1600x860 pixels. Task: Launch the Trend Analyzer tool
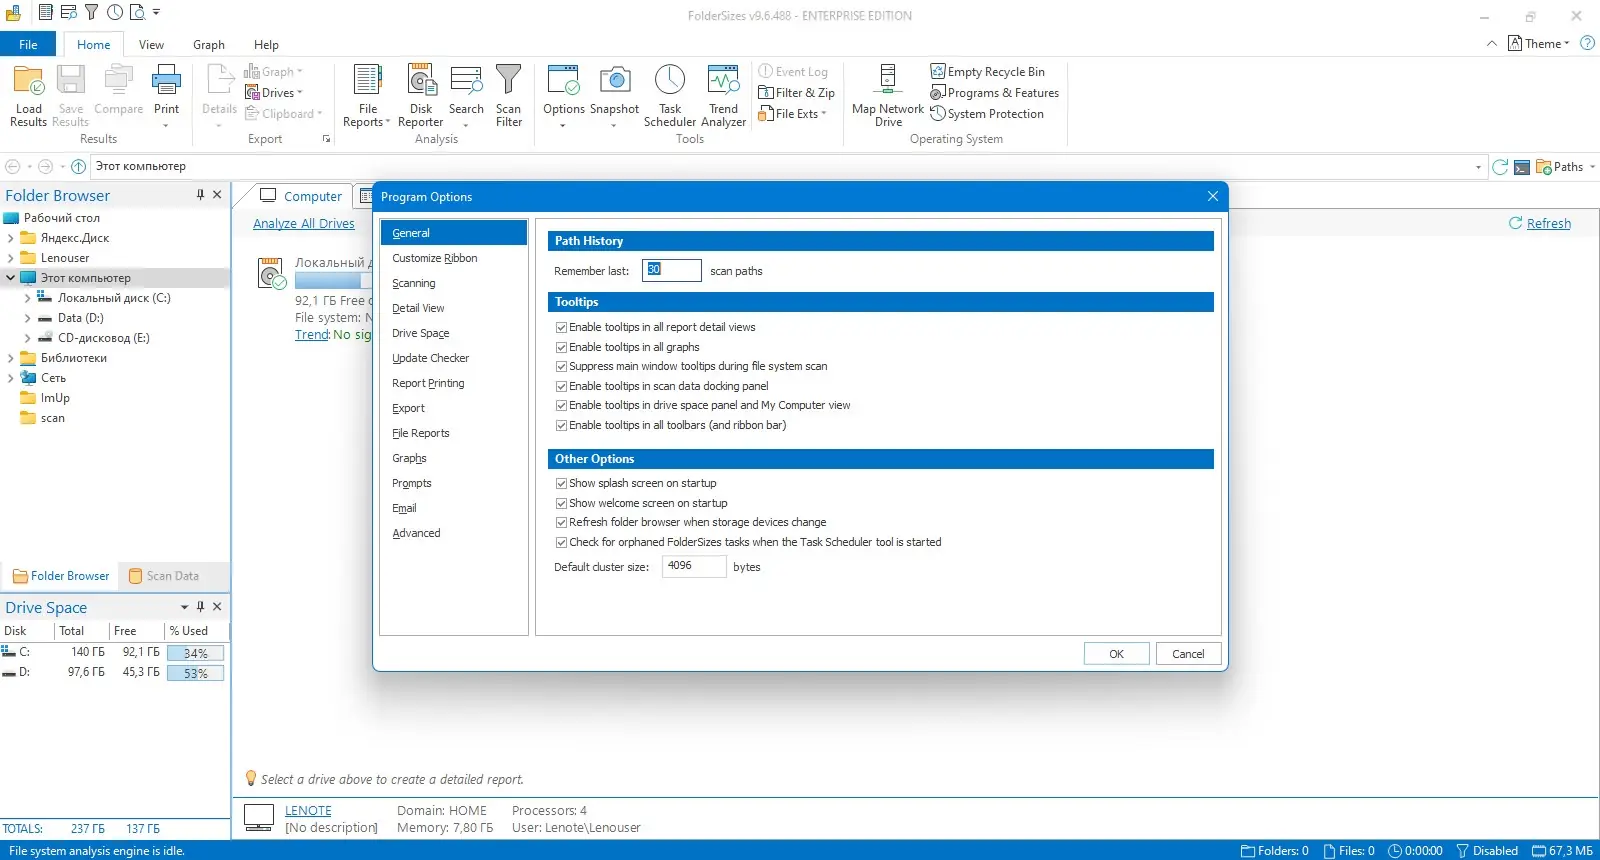click(x=723, y=96)
